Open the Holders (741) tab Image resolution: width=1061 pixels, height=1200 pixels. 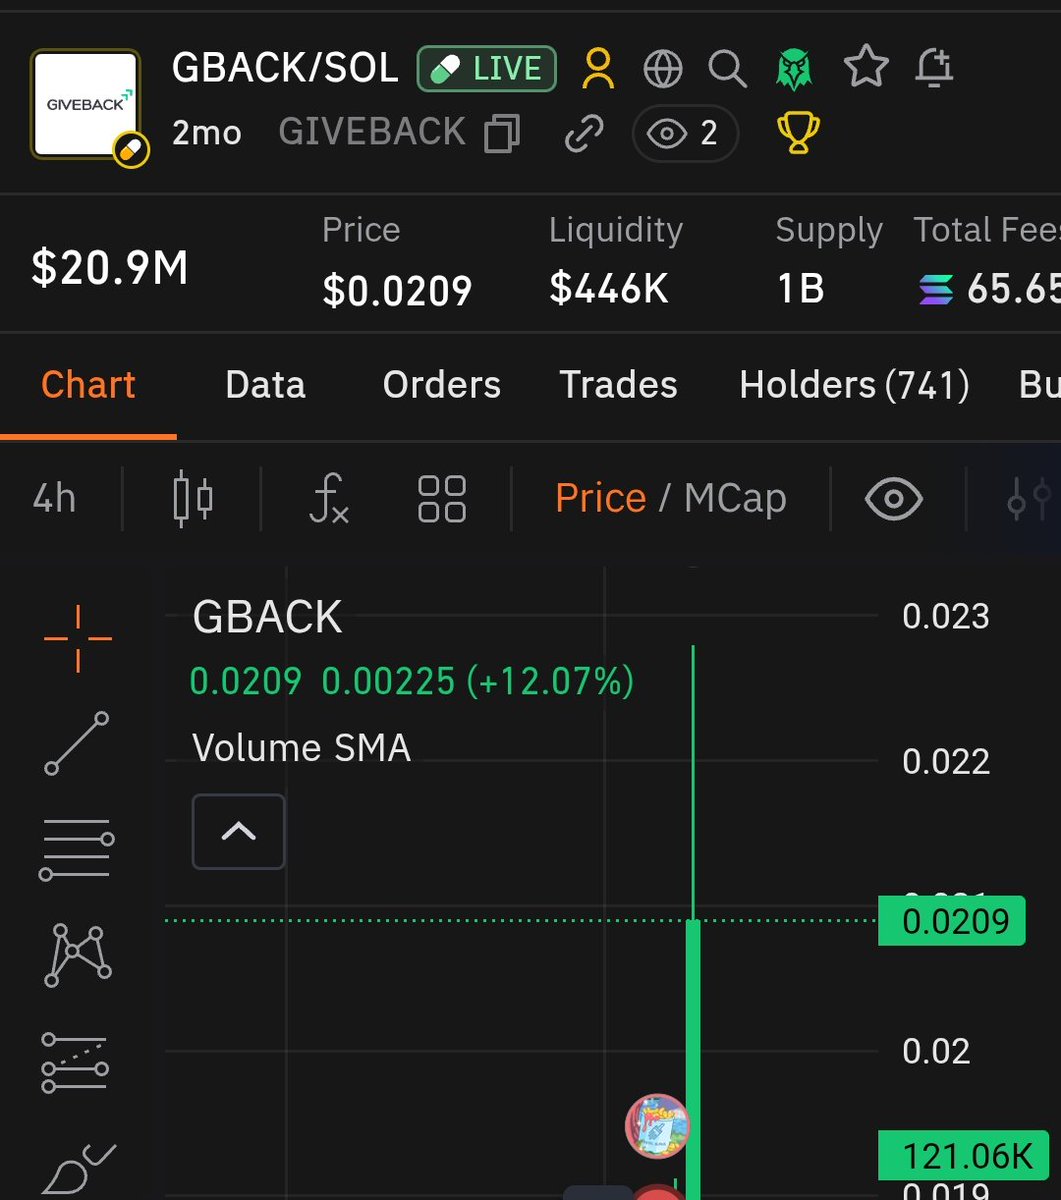click(x=854, y=385)
